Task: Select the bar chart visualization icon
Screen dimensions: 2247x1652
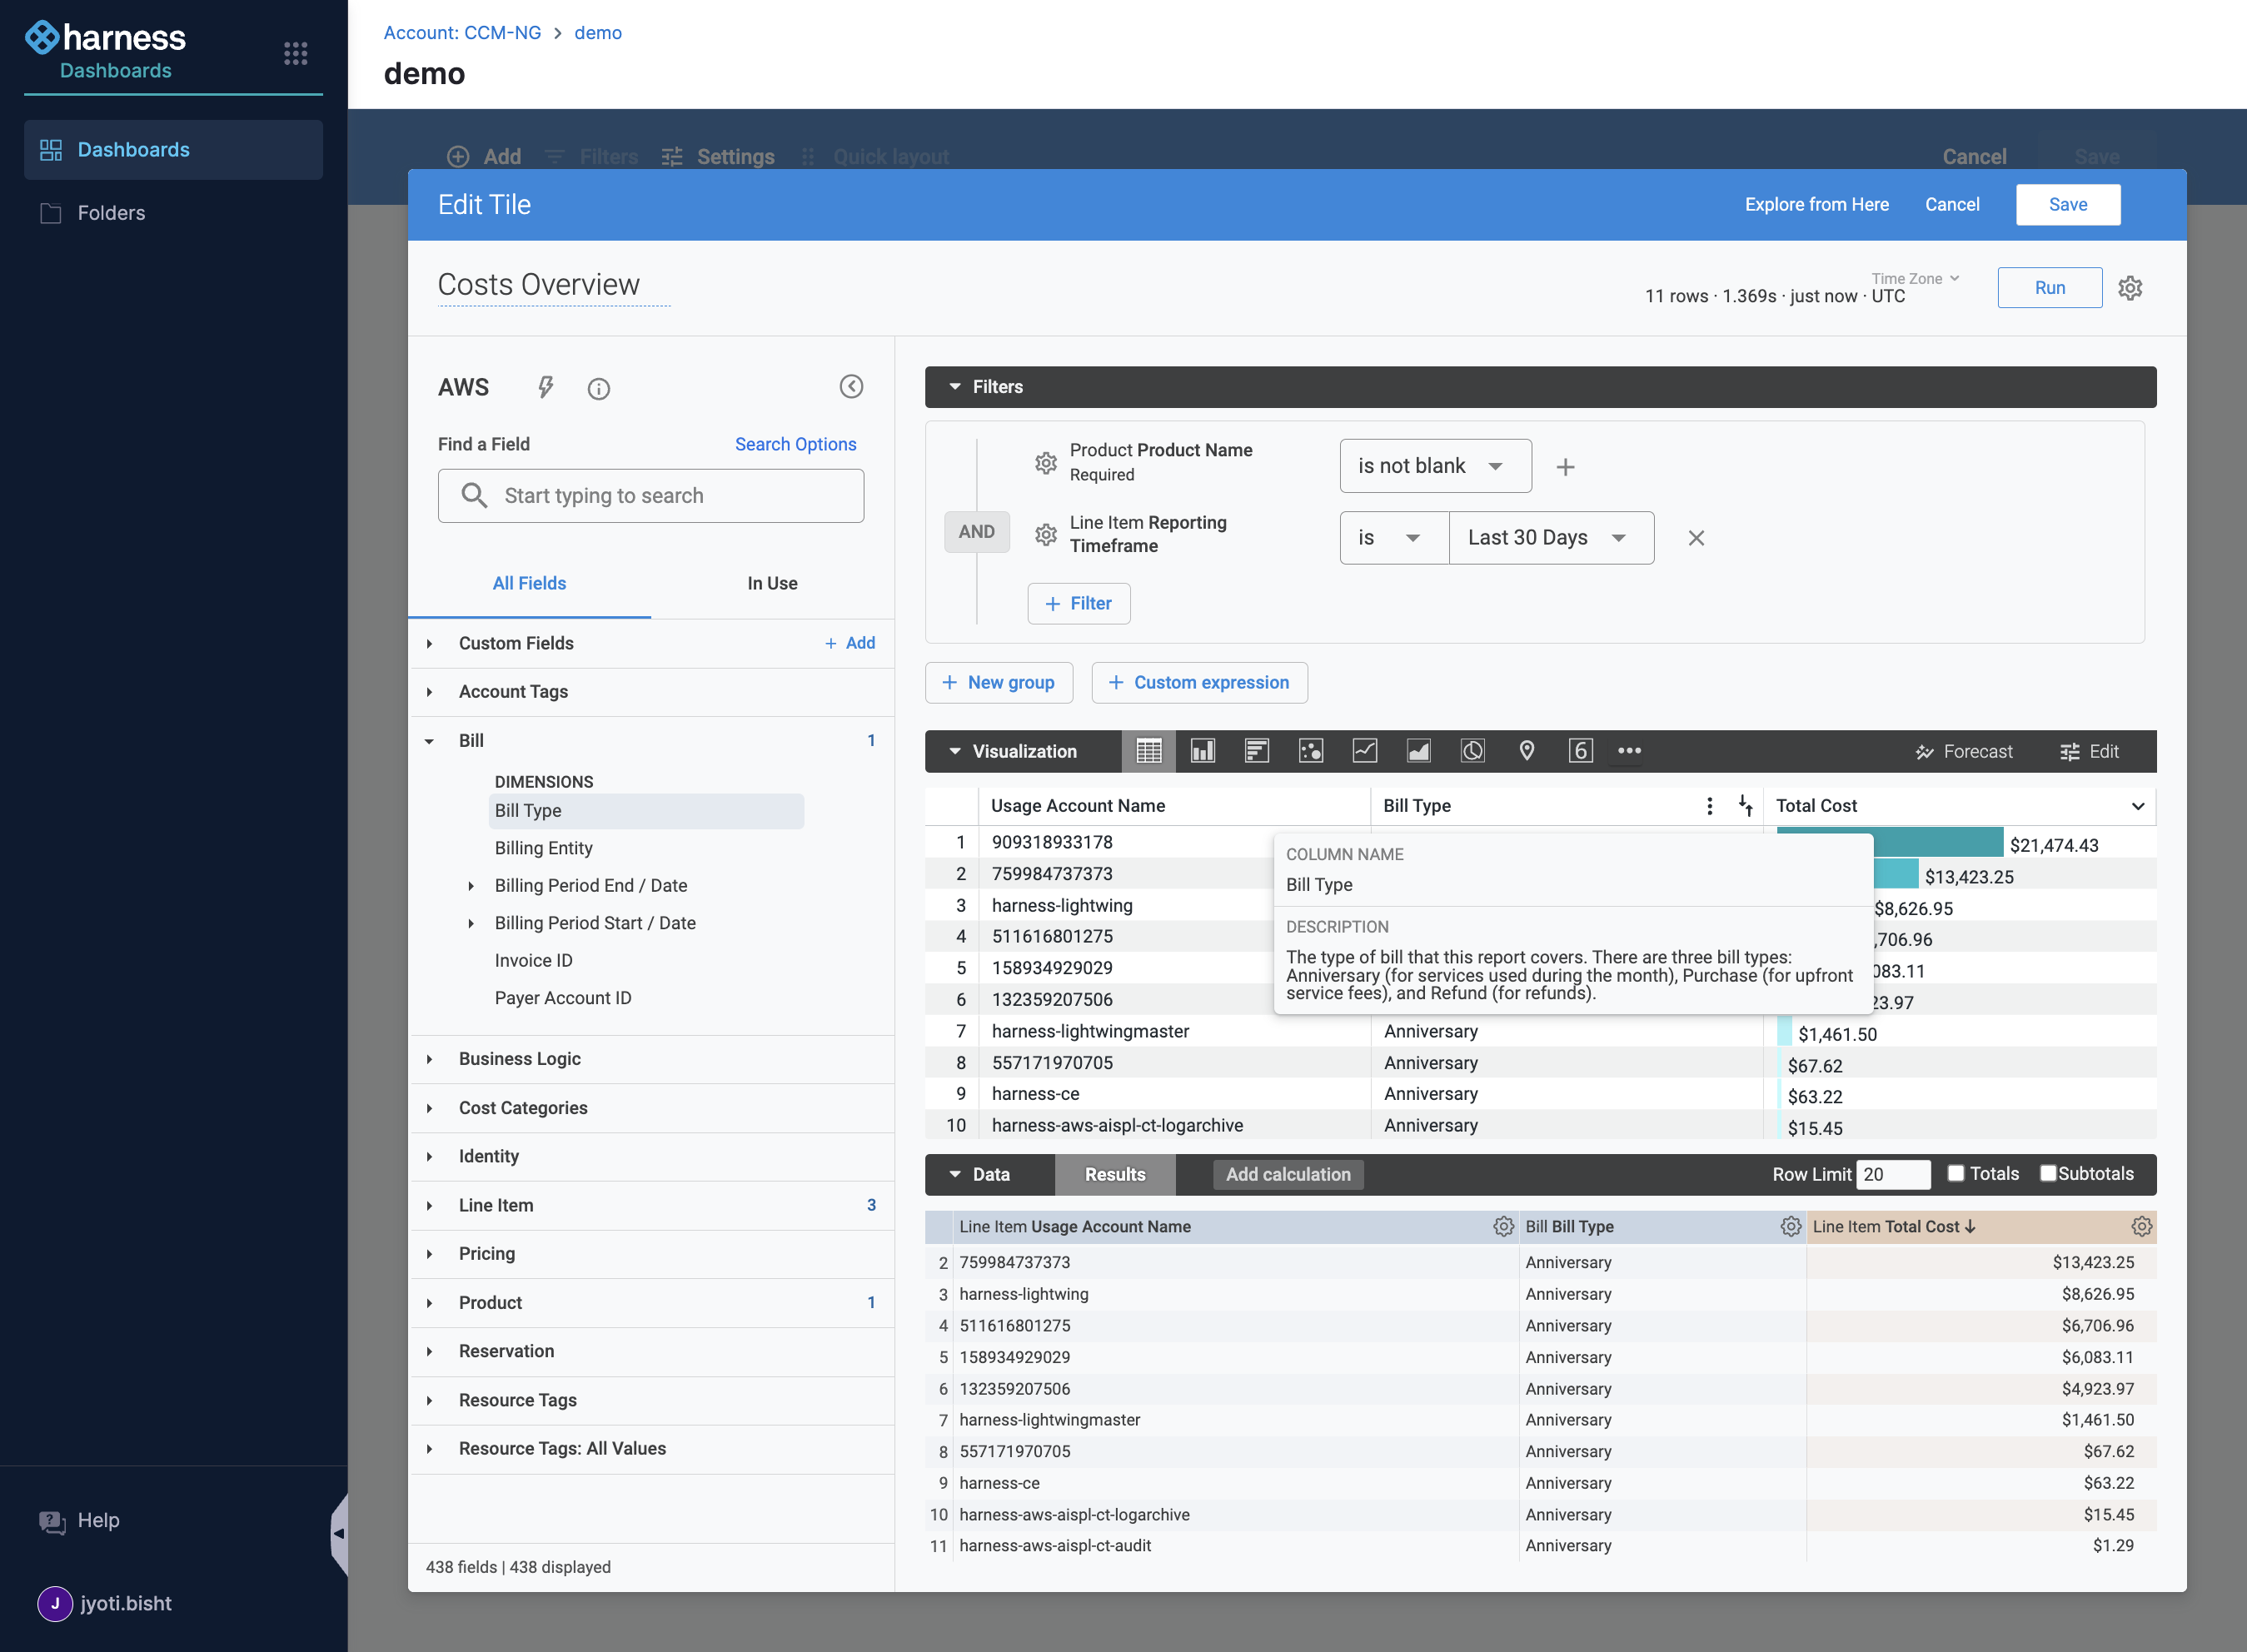Action: pyautogui.click(x=1257, y=751)
